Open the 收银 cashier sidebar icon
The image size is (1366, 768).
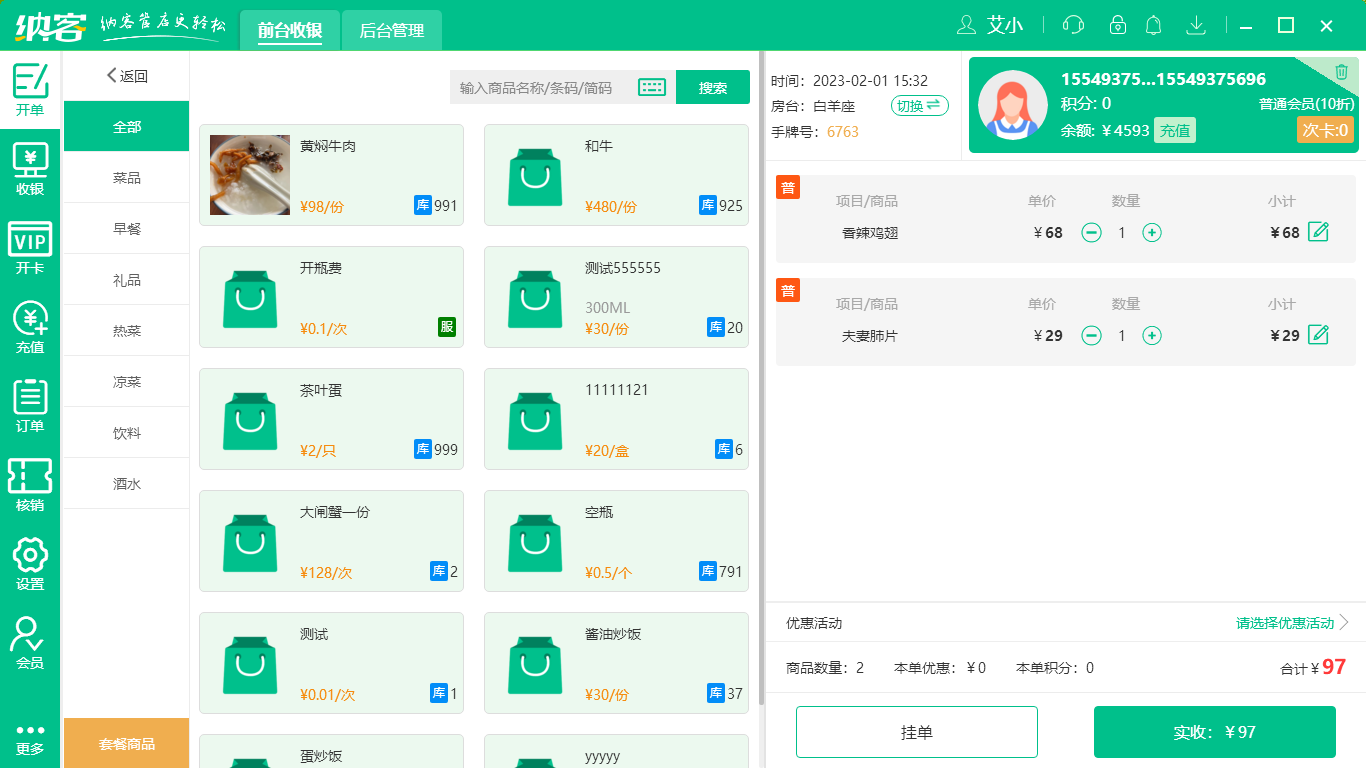[30, 170]
